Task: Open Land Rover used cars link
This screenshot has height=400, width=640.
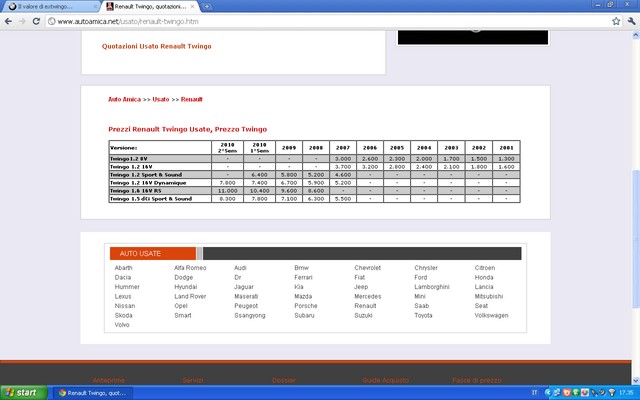Action: [x=190, y=296]
